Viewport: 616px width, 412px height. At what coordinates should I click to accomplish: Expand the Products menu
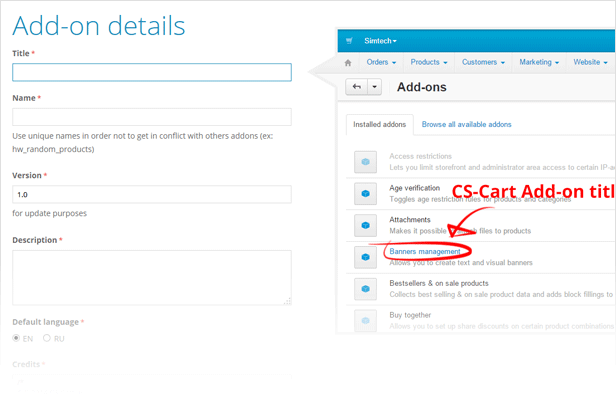(428, 62)
